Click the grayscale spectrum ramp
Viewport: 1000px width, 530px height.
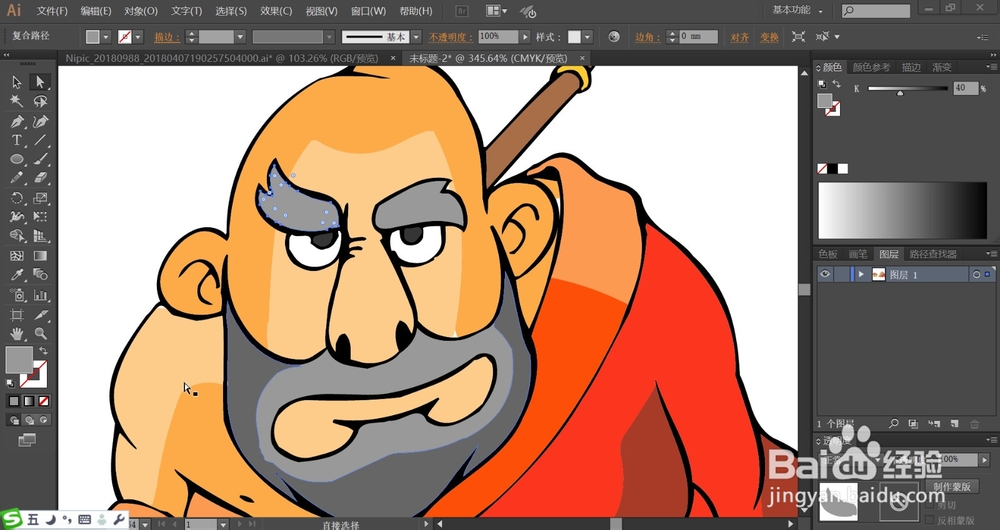point(902,210)
